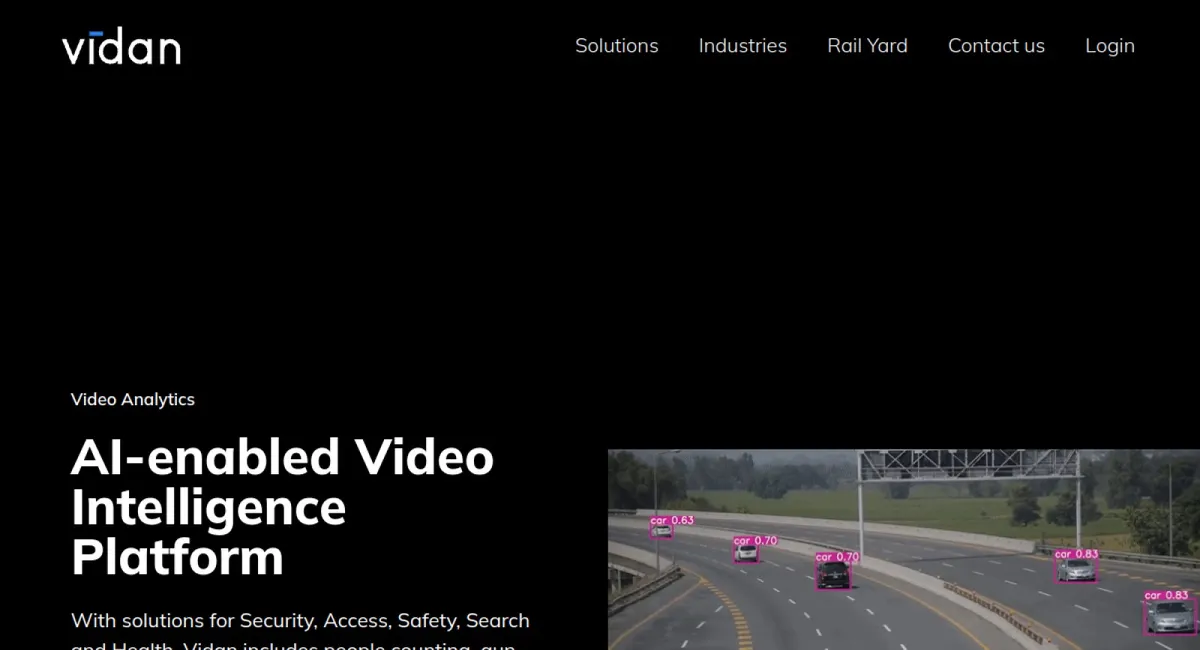Open the Solutions menu
The height and width of the screenshot is (650, 1200).
tap(617, 46)
